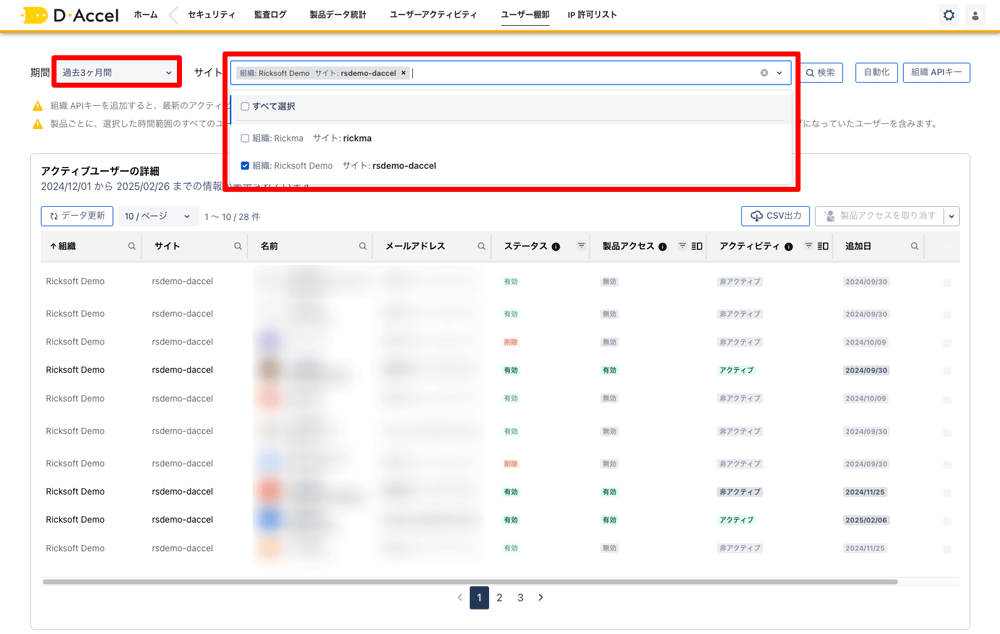Open the user profile icon

[x=975, y=15]
